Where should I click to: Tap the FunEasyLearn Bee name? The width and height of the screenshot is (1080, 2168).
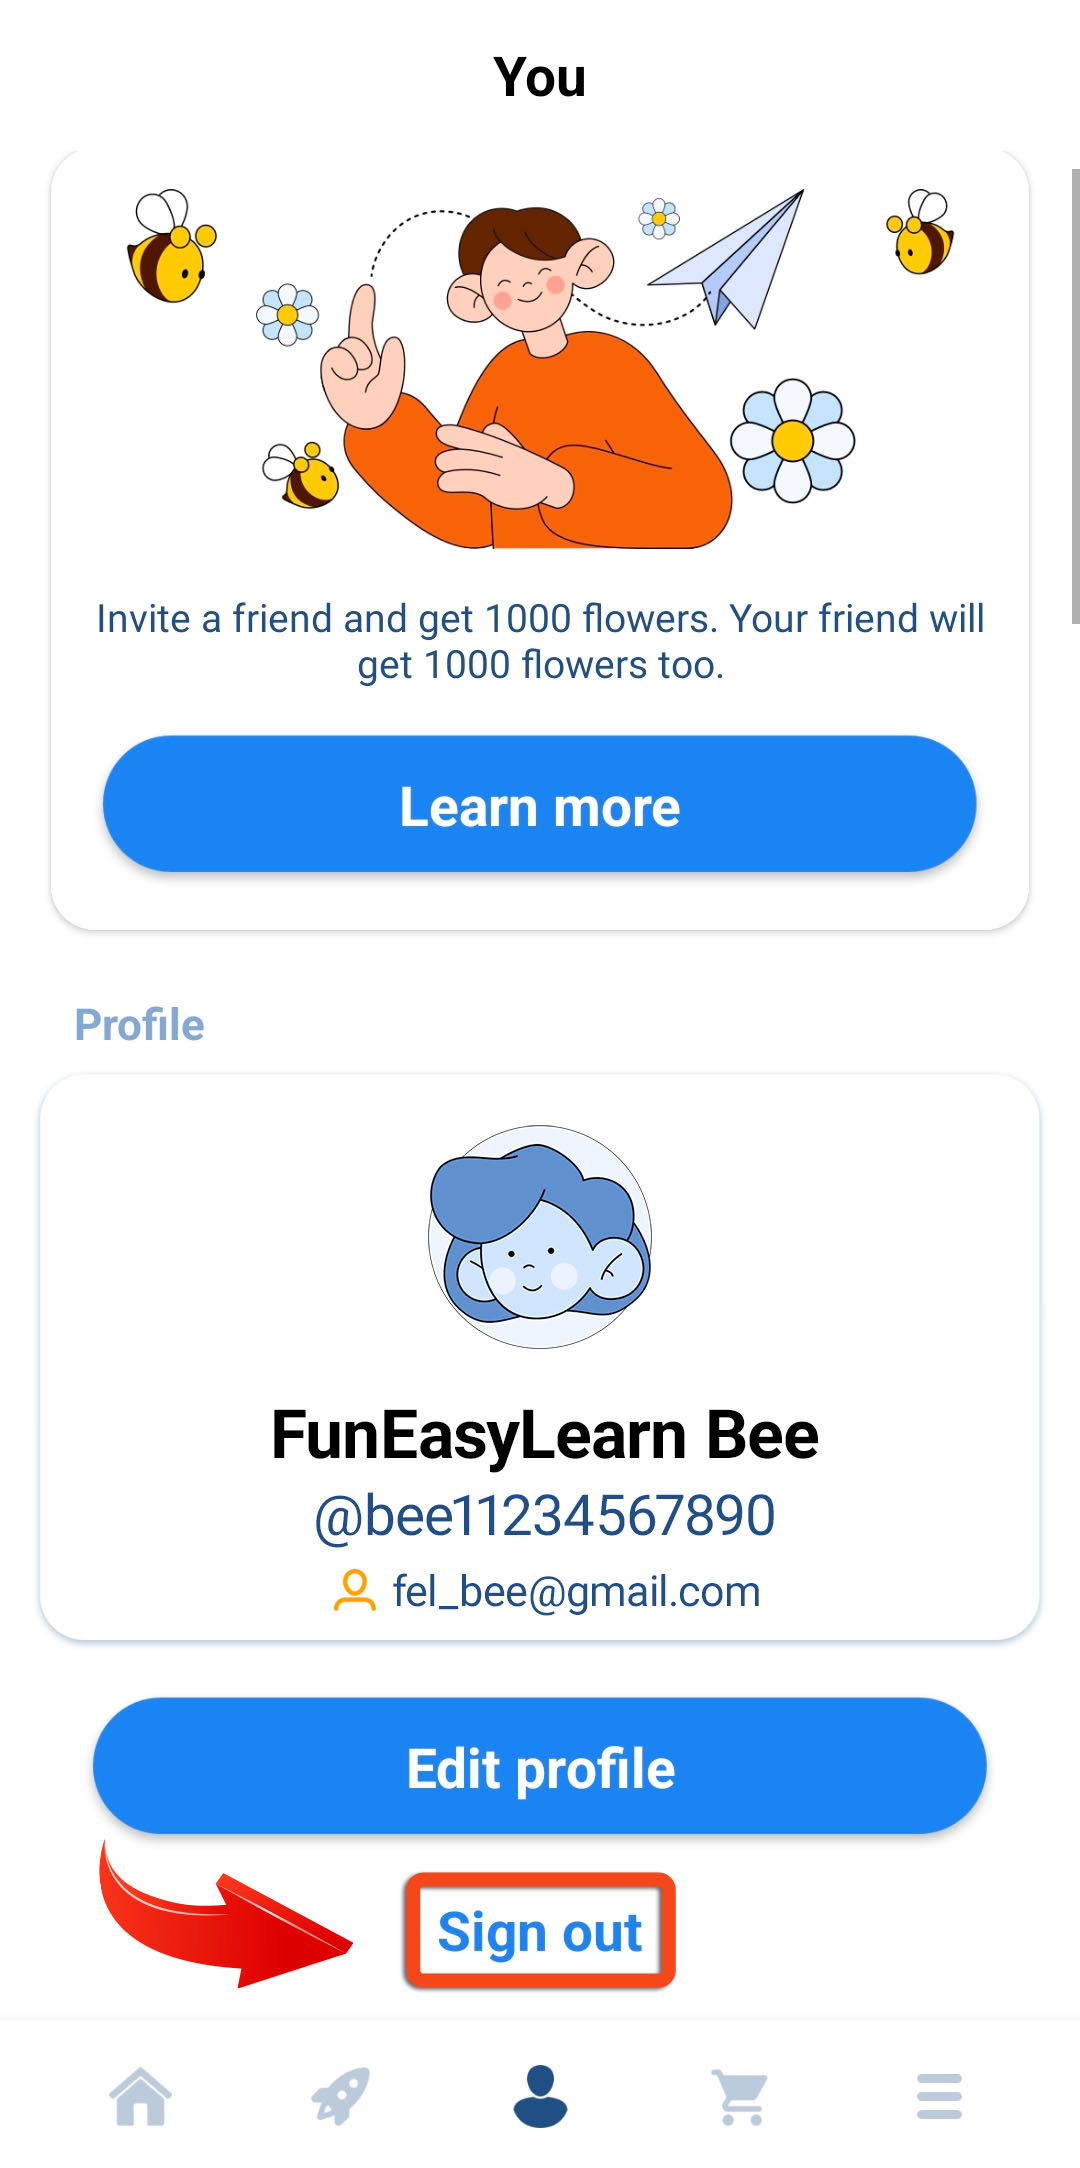coord(544,1436)
